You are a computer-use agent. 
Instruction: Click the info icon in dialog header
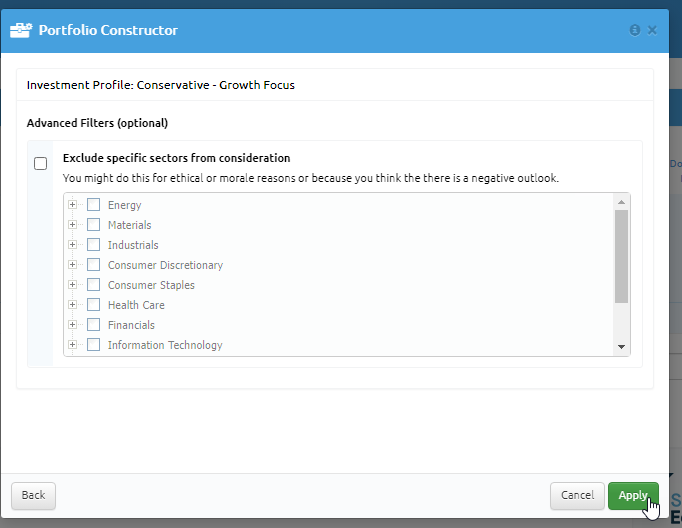pos(635,30)
